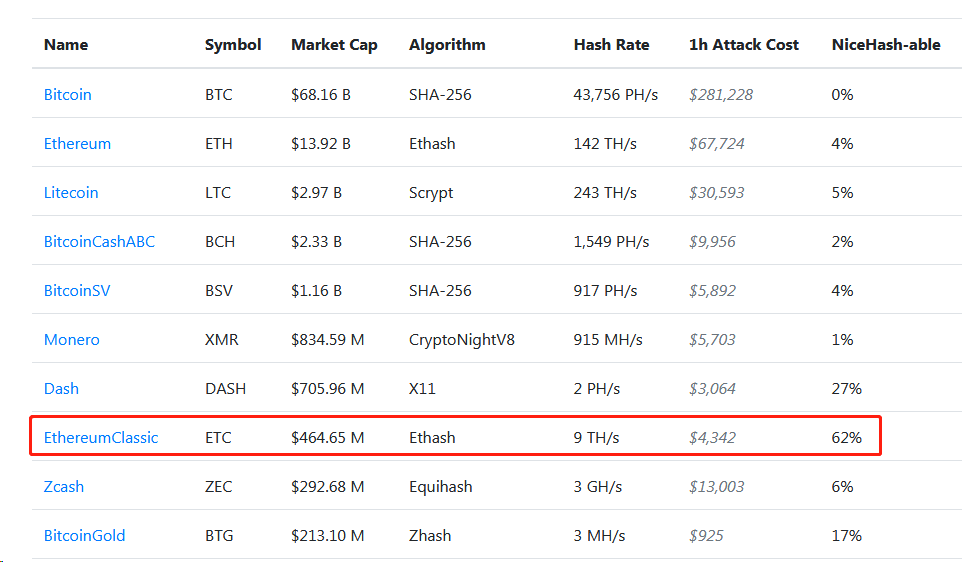The width and height of the screenshot is (969, 562).
Task: Click the Litecoin name link
Action: (71, 192)
